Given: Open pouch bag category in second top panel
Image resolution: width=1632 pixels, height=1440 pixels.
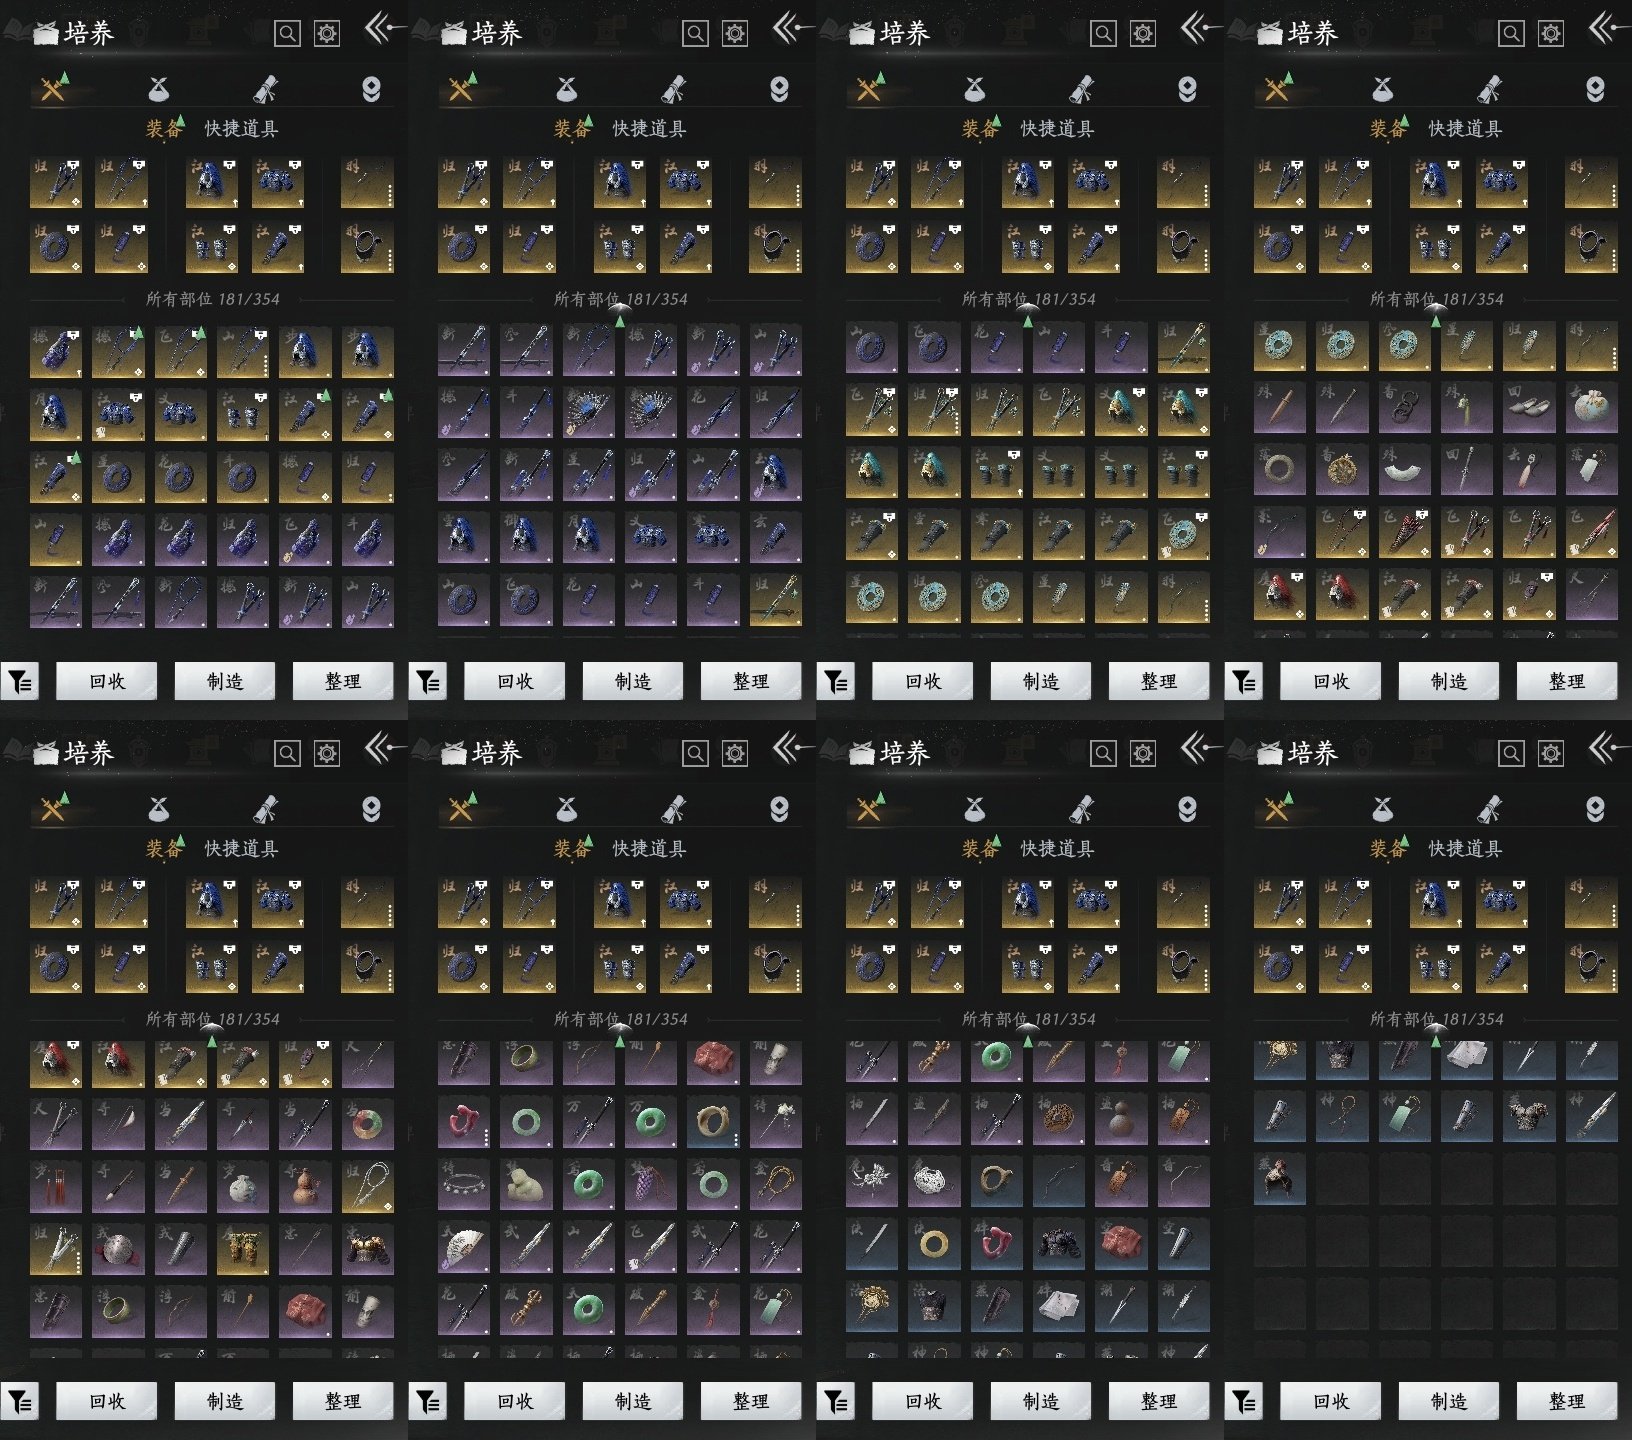Looking at the screenshot, I should 566,90.
